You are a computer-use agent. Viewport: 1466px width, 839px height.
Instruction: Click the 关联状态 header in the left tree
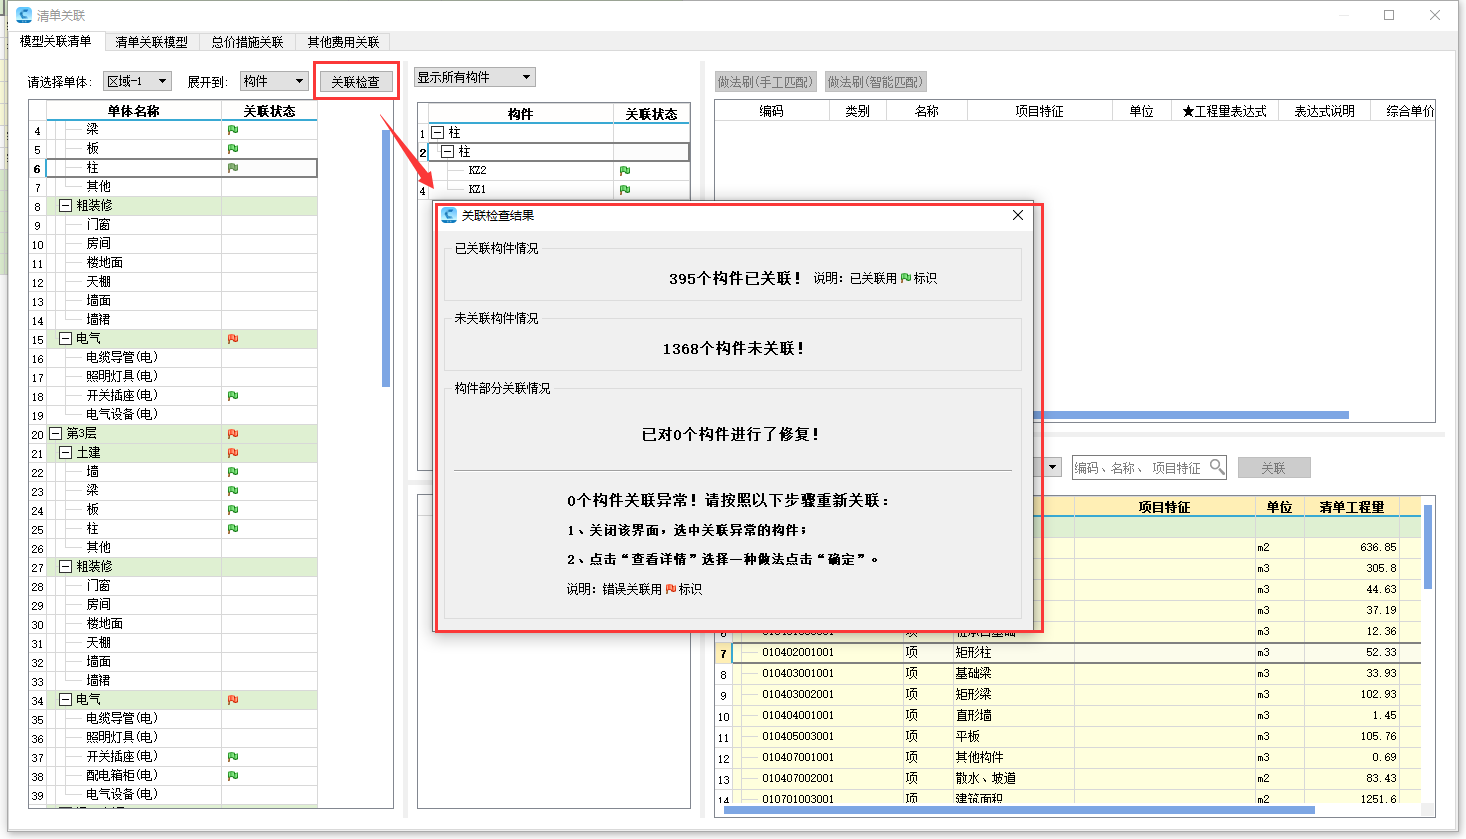(x=269, y=111)
